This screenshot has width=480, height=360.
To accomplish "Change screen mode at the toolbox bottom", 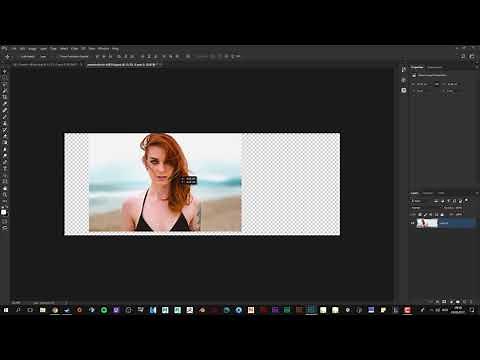I will point(5,228).
